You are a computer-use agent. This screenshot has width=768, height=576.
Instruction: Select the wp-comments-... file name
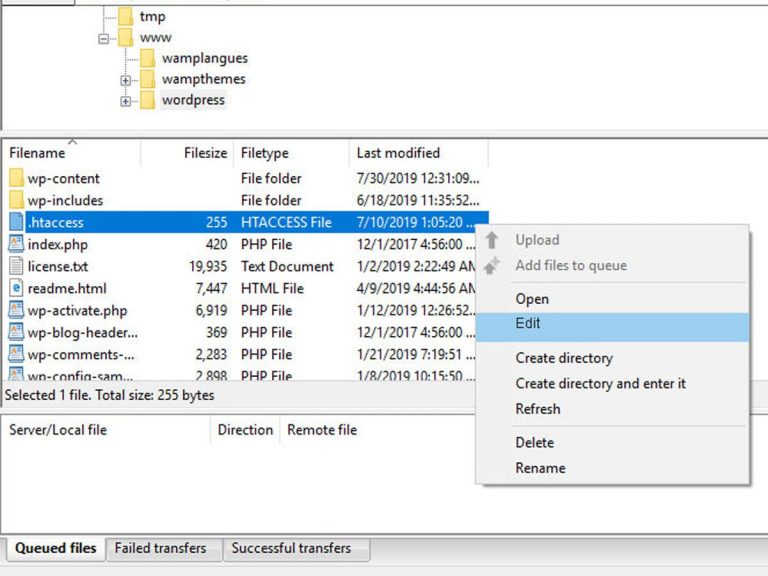[81, 355]
